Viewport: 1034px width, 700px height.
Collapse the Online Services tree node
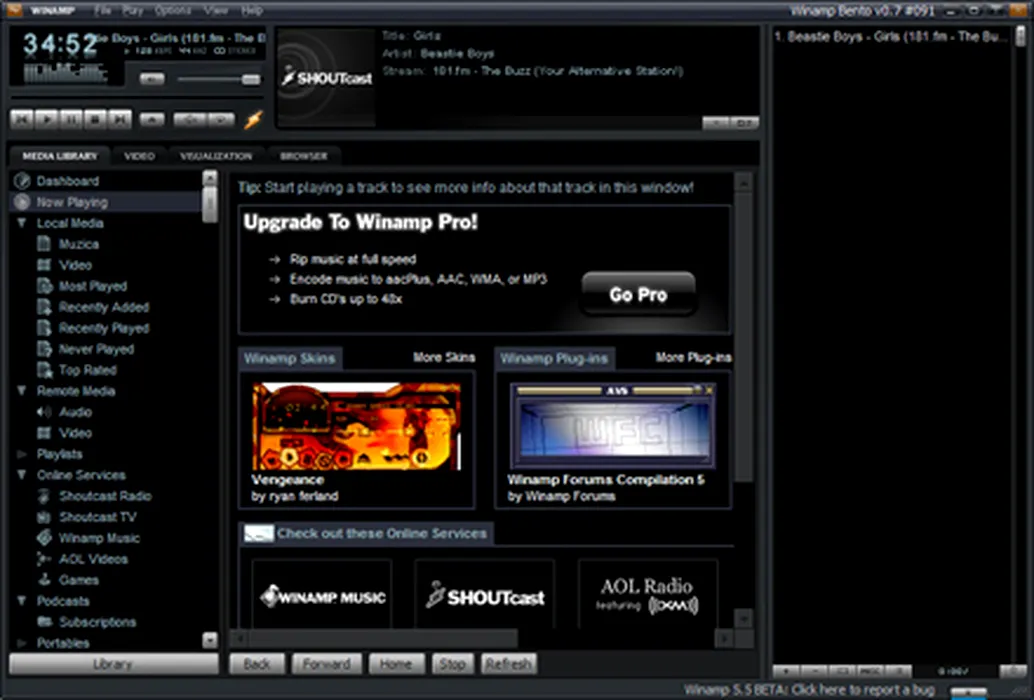[x=22, y=475]
